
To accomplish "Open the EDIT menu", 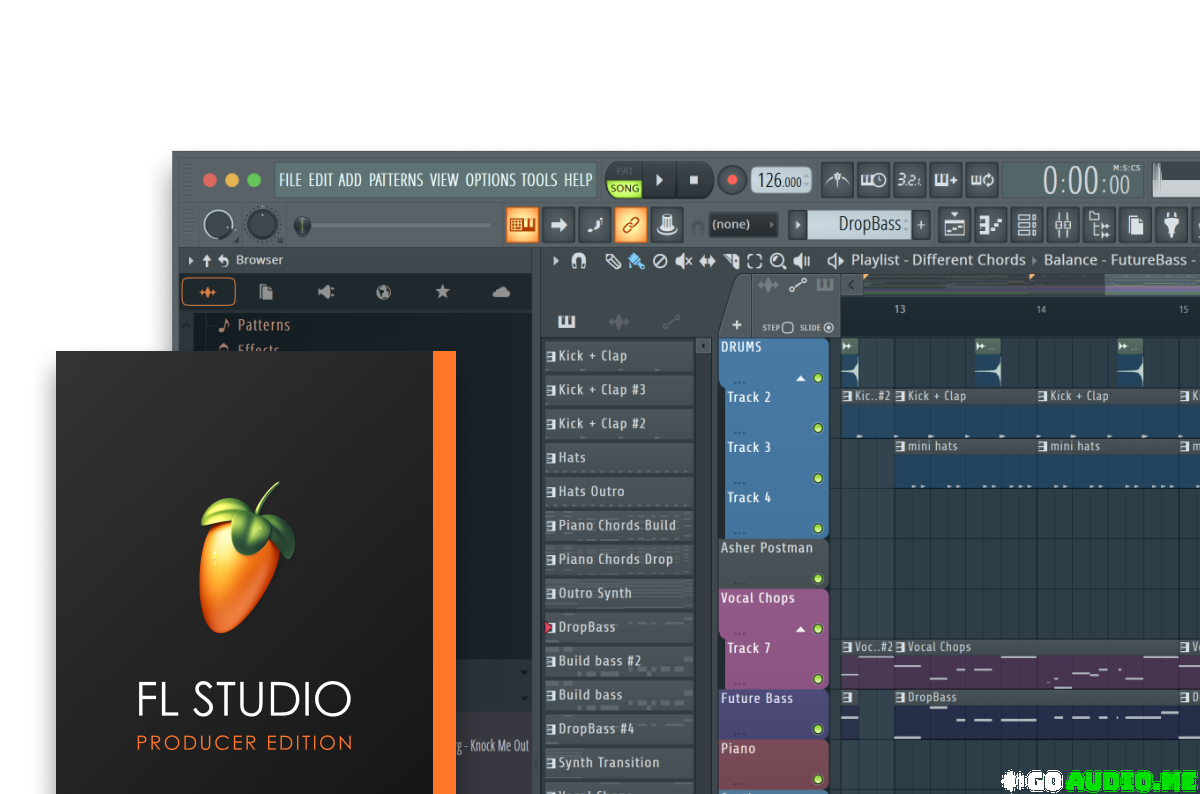I will pyautogui.click(x=320, y=180).
